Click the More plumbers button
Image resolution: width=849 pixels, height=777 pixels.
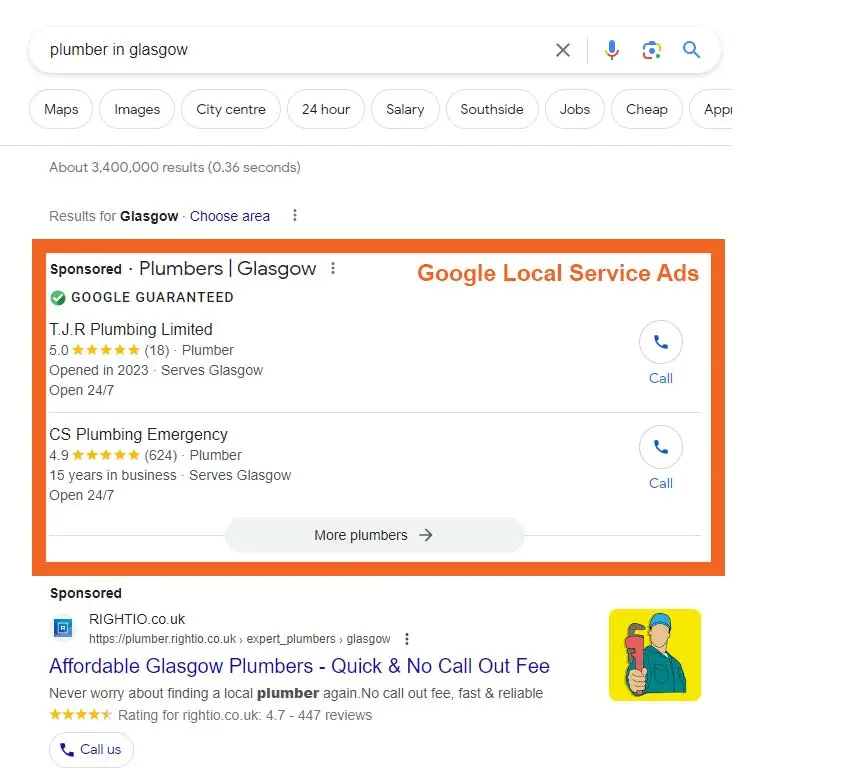coord(374,535)
